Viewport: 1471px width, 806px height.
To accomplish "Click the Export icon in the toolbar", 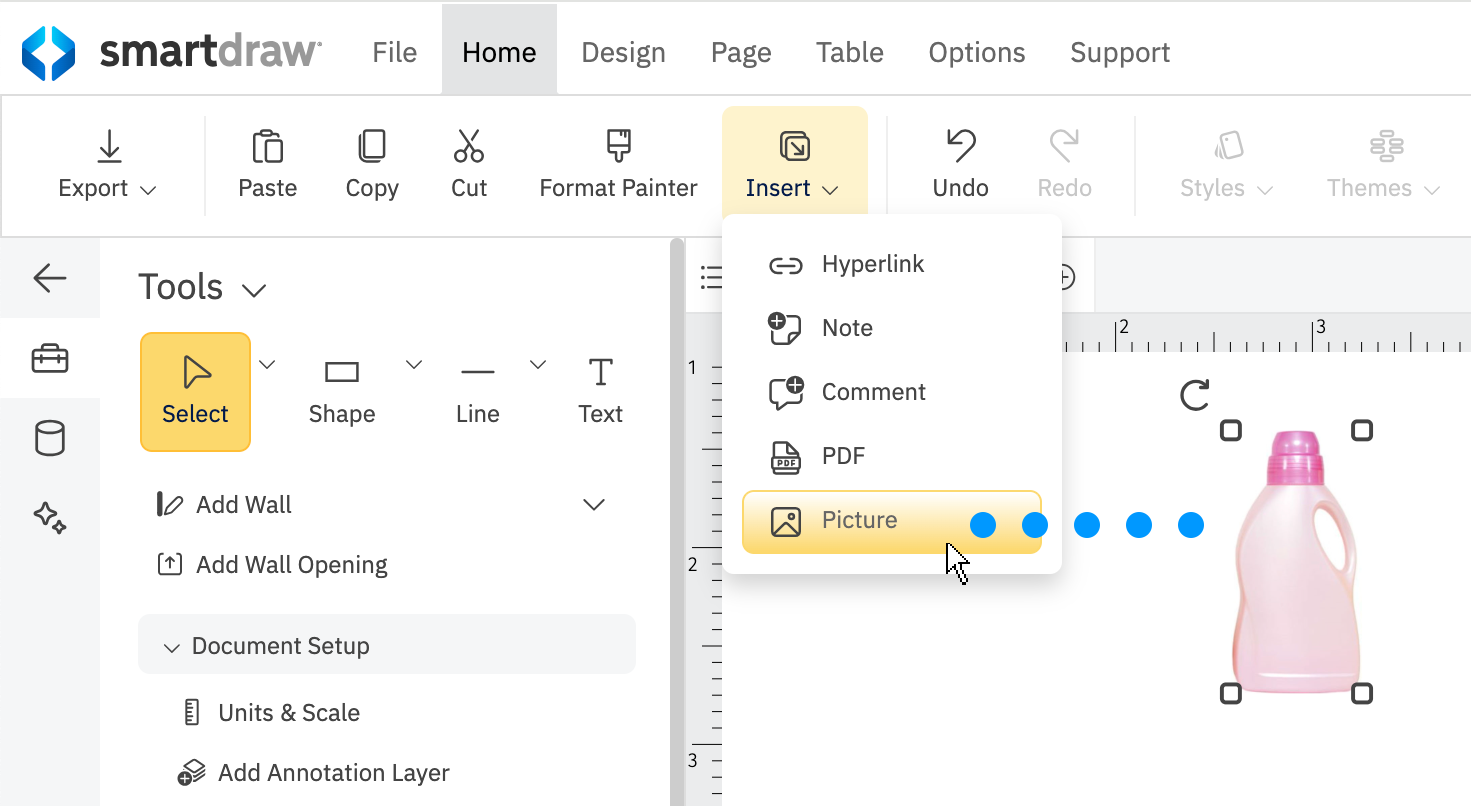I will 108,148.
